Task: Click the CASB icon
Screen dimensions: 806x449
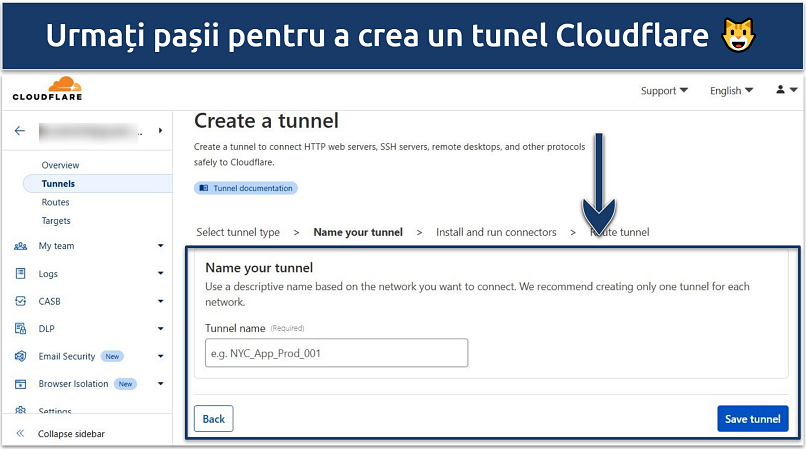Action: tap(21, 301)
